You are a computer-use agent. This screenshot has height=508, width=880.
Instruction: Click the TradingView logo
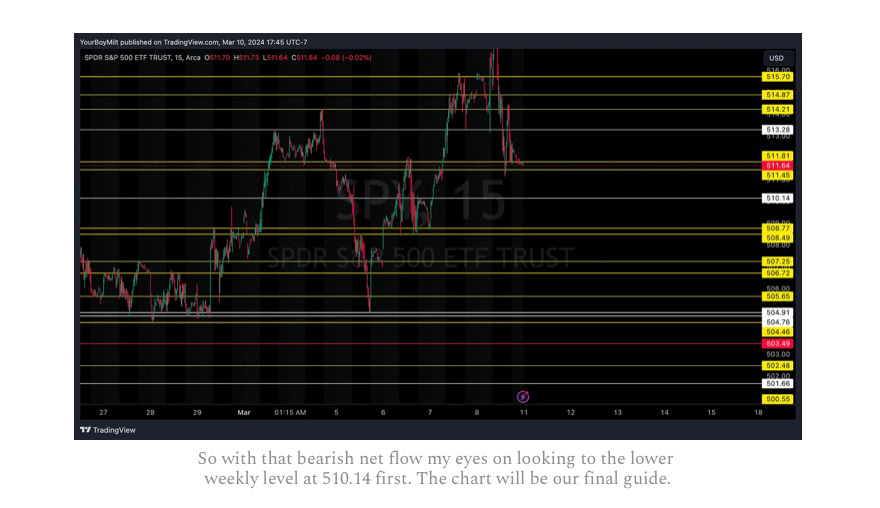[108, 430]
